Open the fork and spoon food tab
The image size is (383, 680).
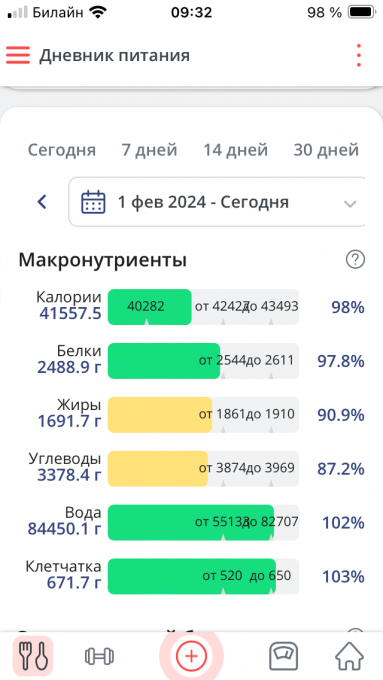[33, 656]
